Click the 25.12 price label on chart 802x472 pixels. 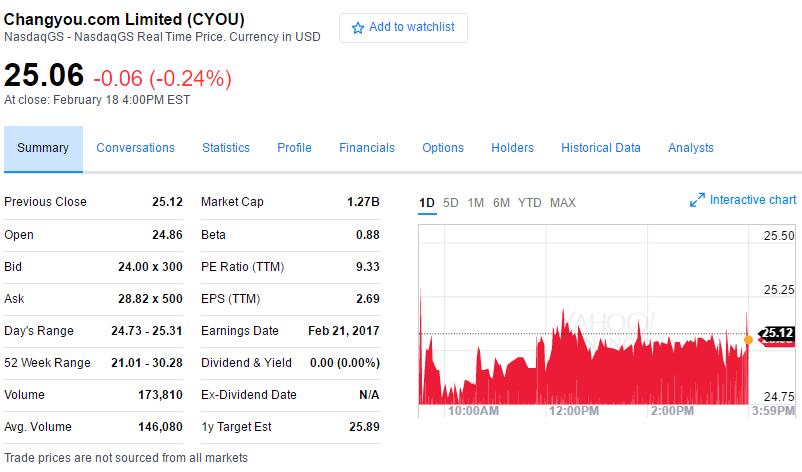(777, 333)
